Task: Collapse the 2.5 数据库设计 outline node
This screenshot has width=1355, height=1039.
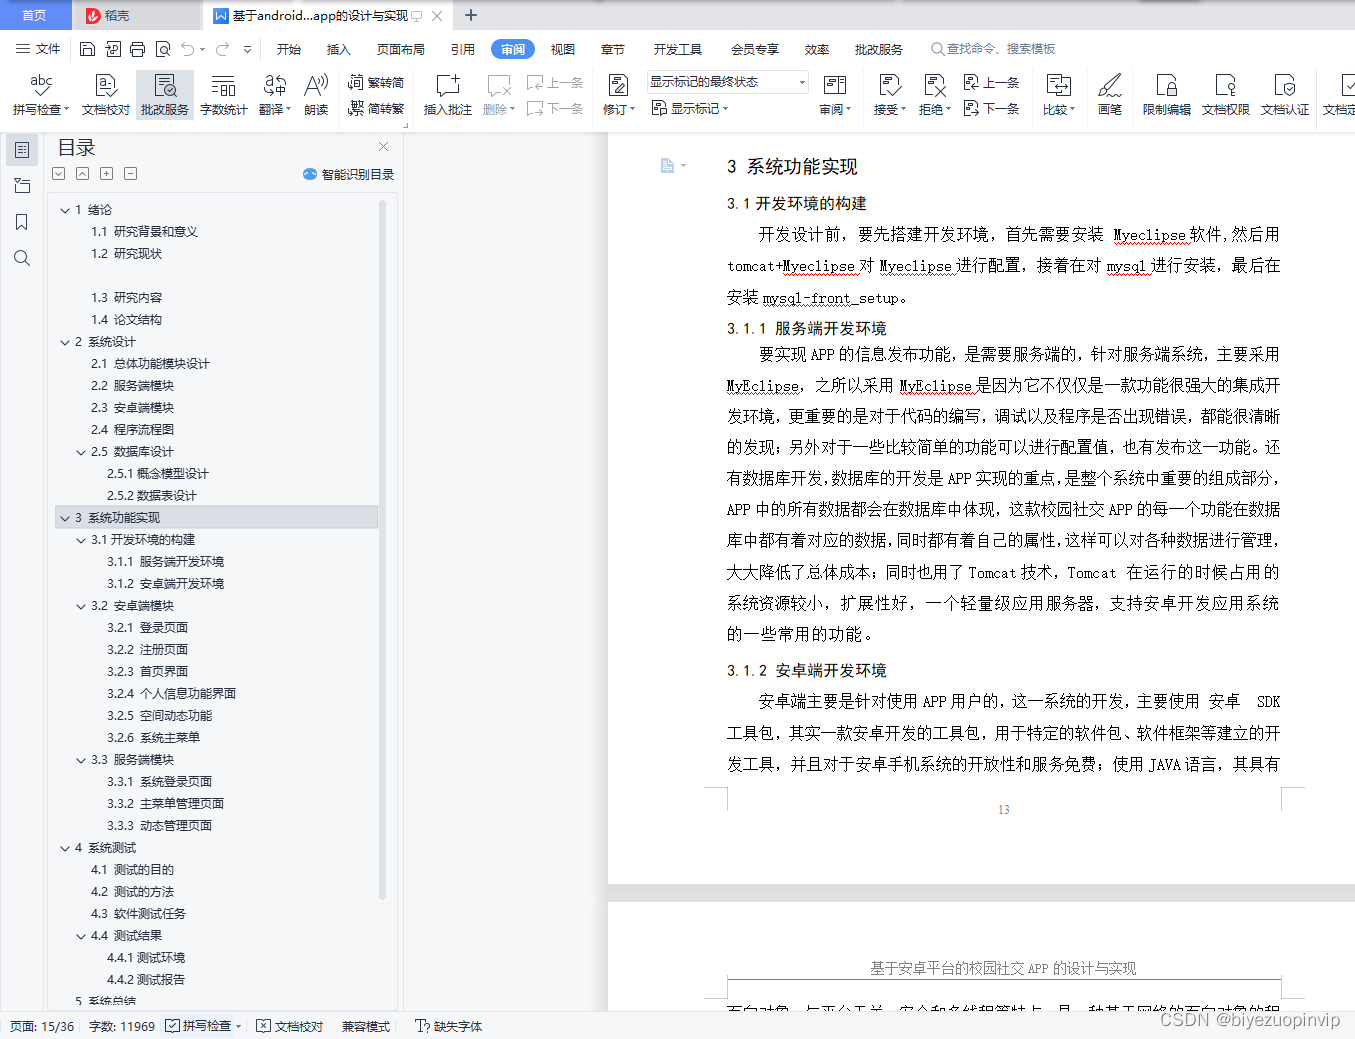Action: 81,452
